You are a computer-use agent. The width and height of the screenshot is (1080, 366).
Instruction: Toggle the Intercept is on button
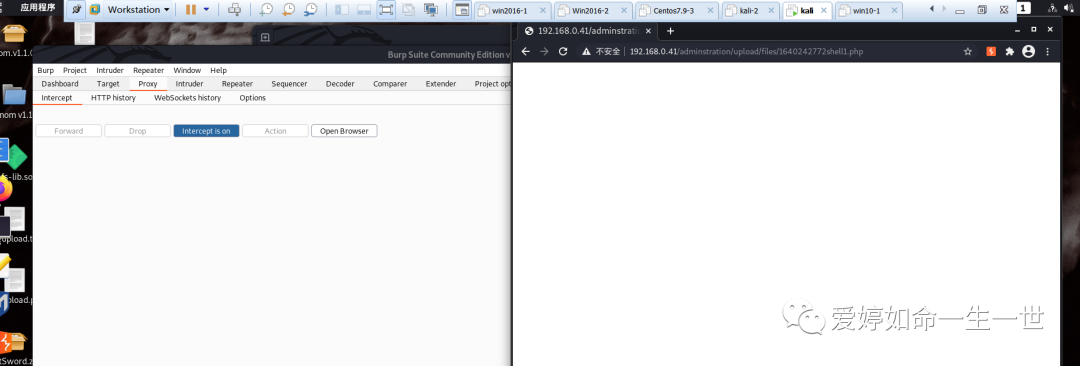(207, 131)
